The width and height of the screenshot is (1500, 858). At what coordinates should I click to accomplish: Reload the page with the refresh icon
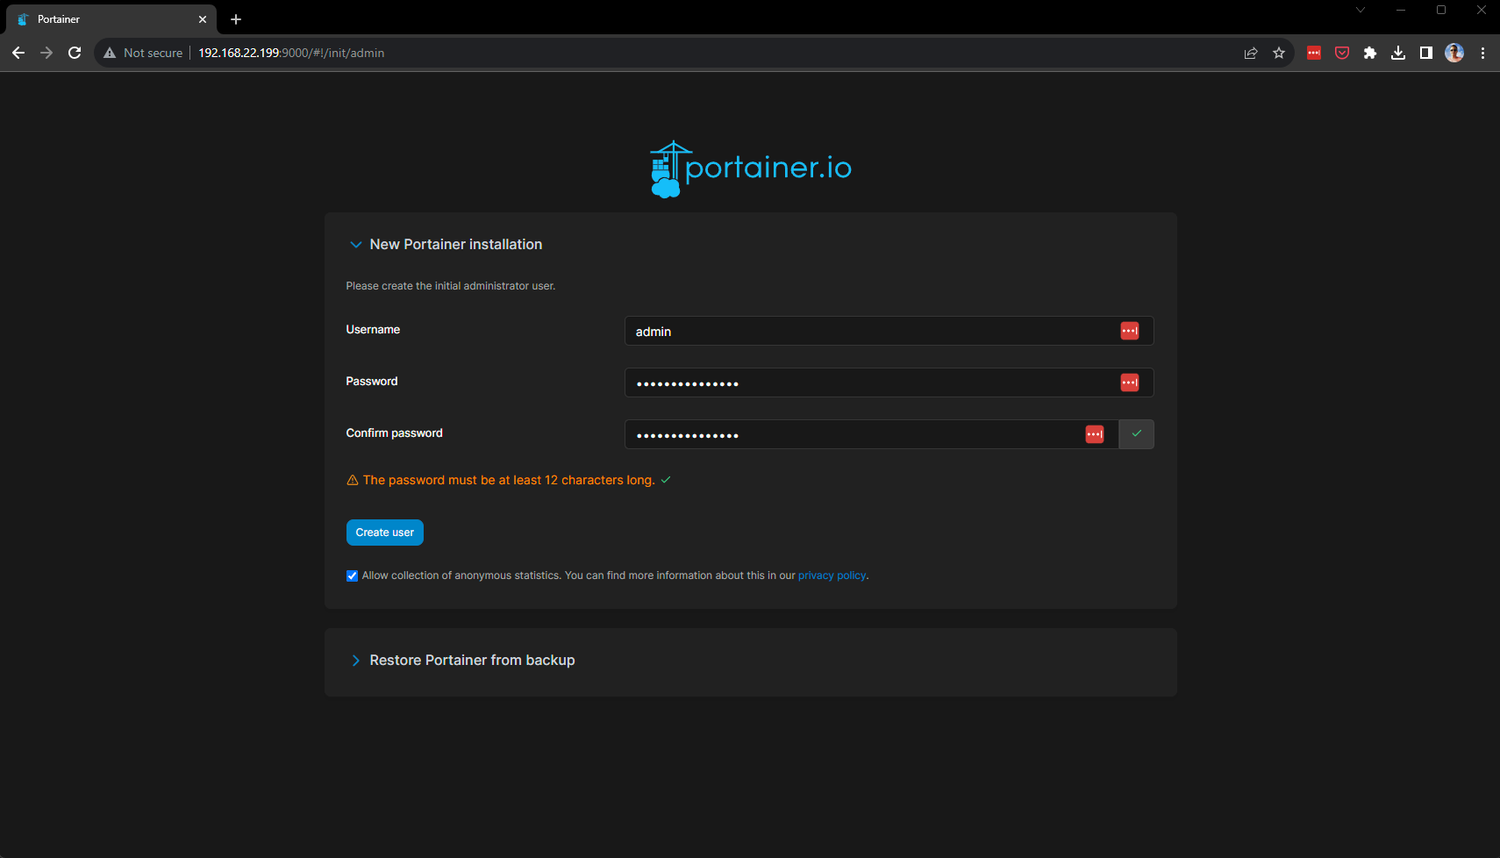tap(74, 52)
